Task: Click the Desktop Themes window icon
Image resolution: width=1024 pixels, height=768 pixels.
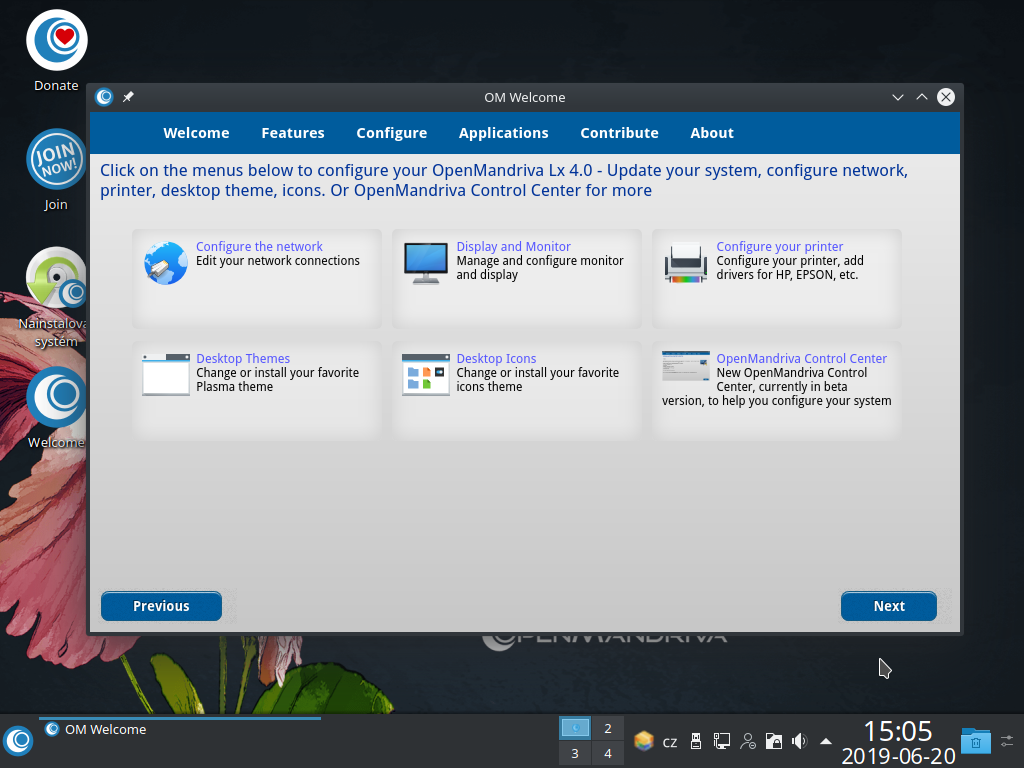Action: (x=166, y=375)
